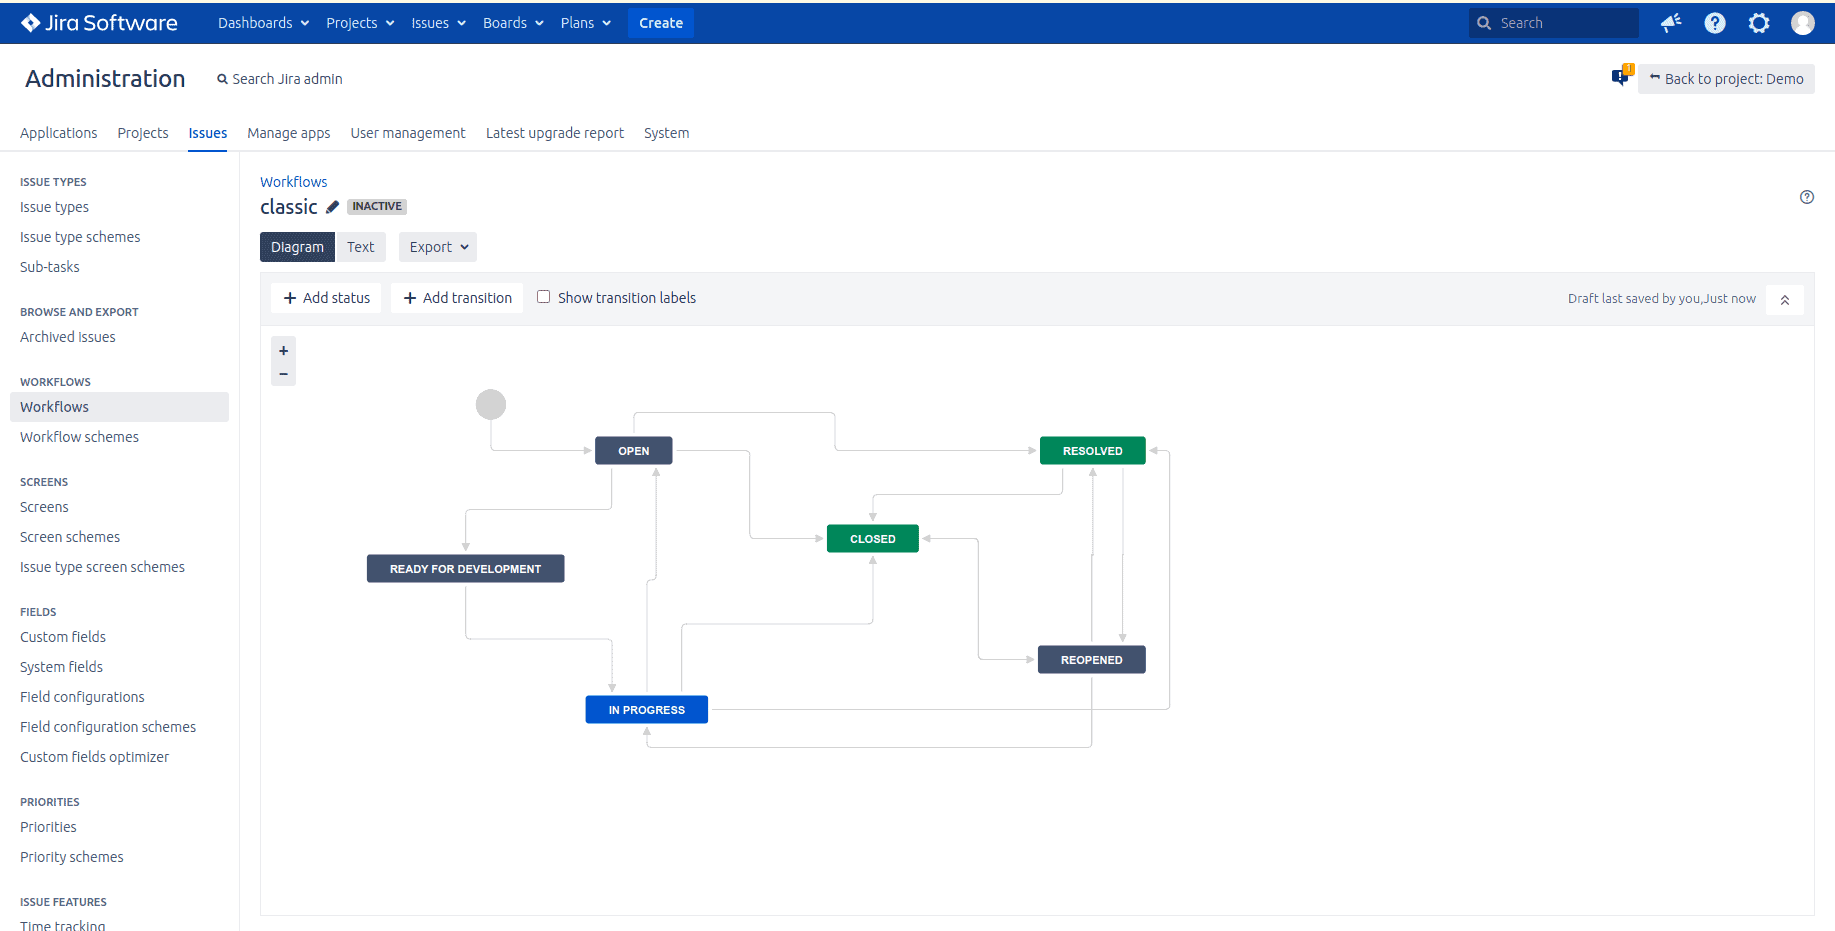Open the System admin tab

pos(667,133)
